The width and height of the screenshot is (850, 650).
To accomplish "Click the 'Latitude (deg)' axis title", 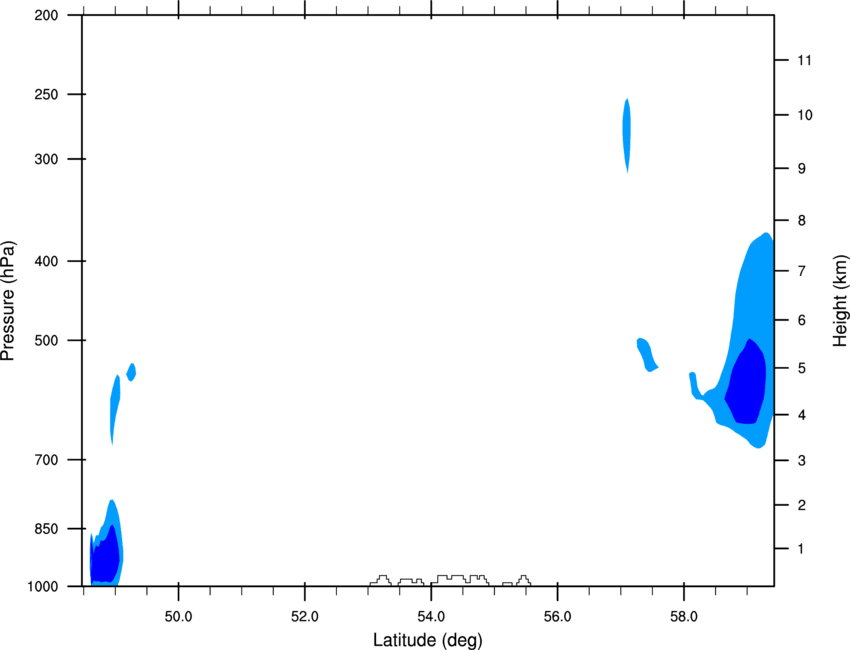I will pyautogui.click(x=427, y=640).
